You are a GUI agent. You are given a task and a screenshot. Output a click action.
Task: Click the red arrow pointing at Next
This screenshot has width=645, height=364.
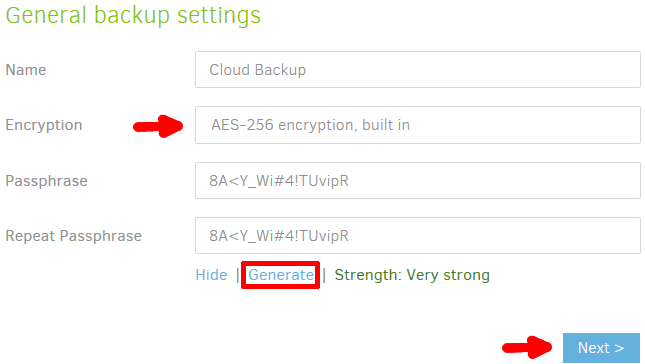click(527, 347)
